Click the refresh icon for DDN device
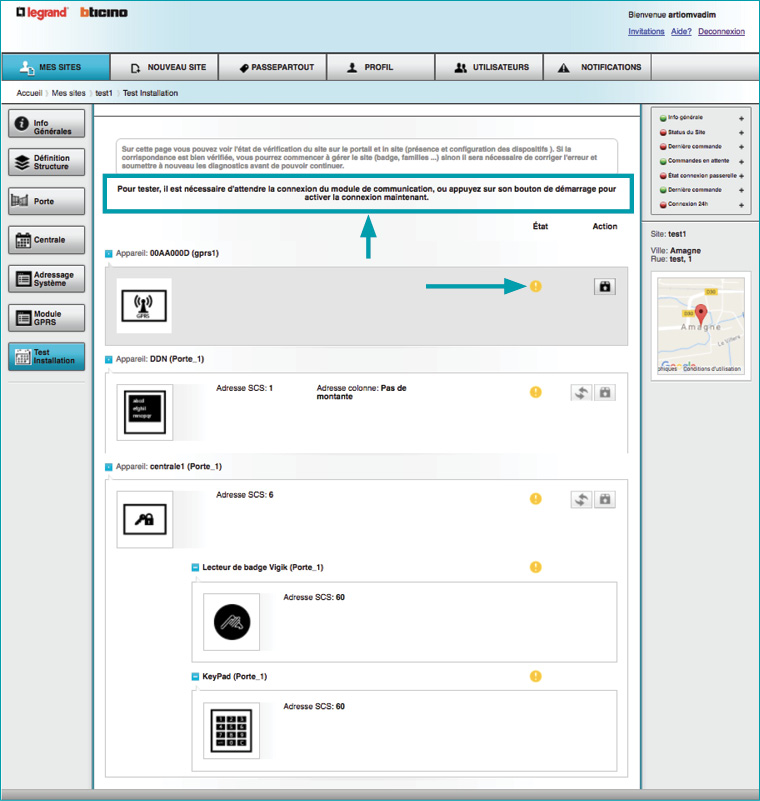760x801 pixels. click(x=582, y=393)
